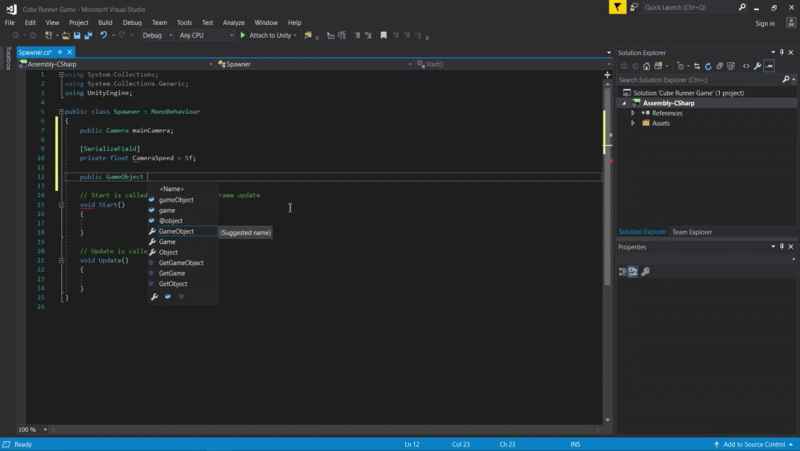Open the Assembly-CSharp project dropdown
The height and width of the screenshot is (451, 800).
click(115, 64)
